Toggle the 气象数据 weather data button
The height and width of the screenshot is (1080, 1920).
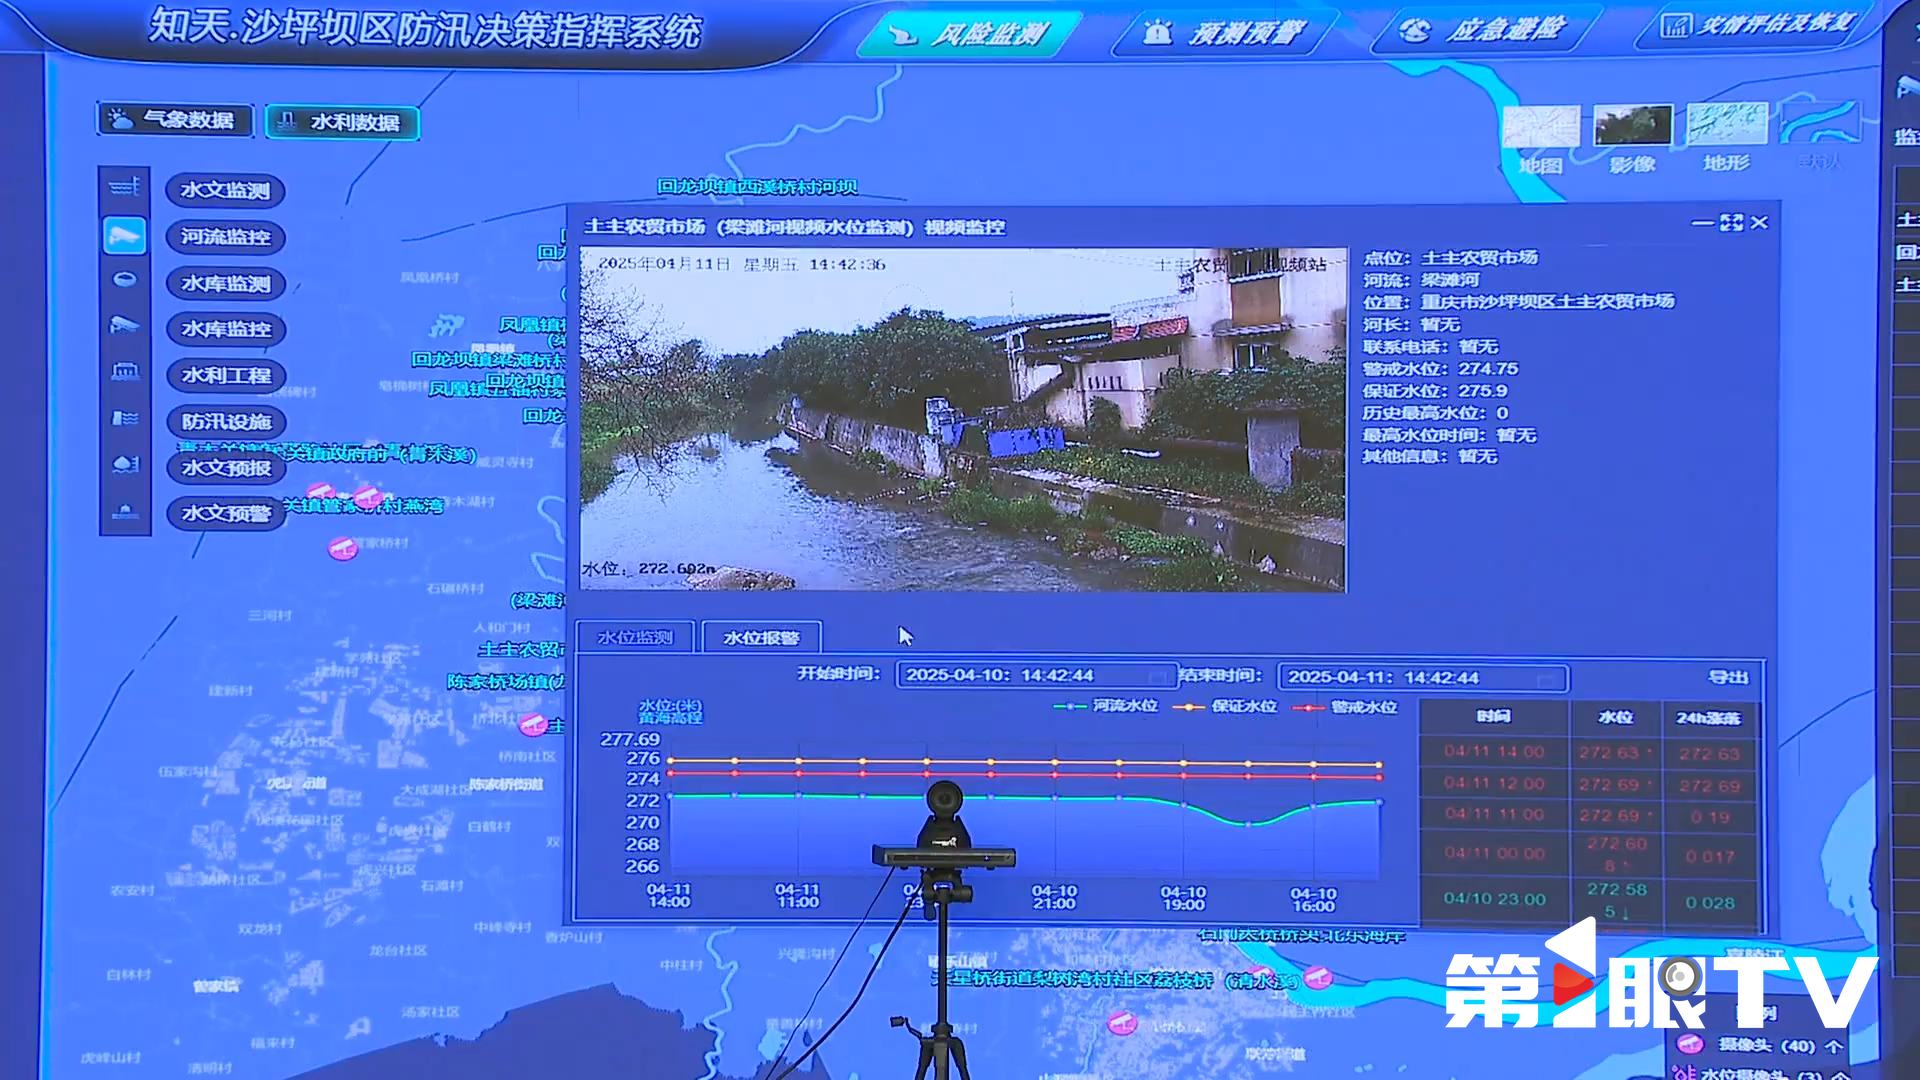[175, 120]
